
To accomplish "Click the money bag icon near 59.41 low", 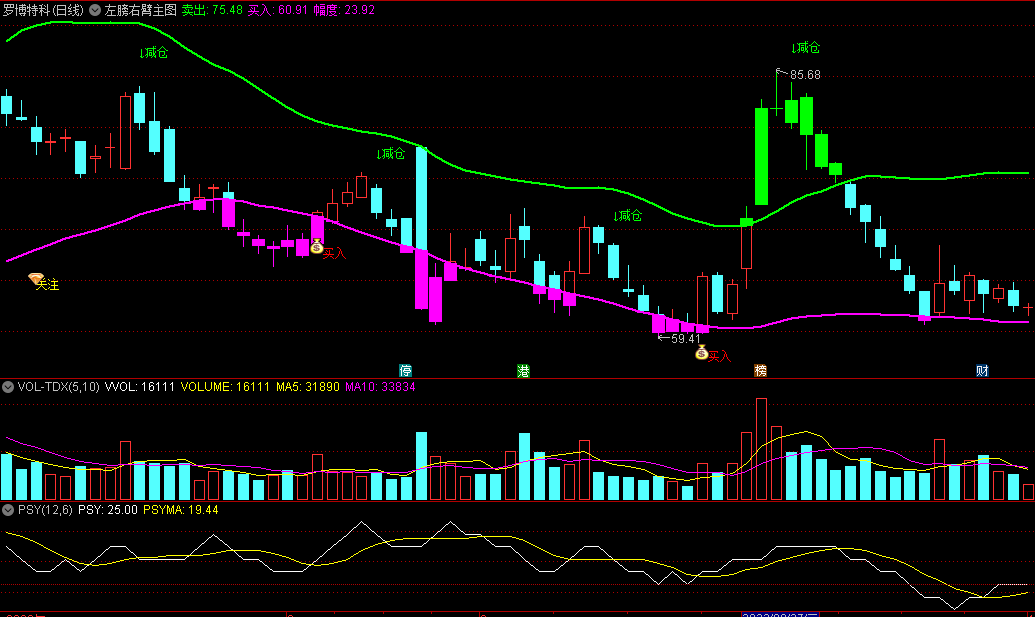I will coord(702,353).
